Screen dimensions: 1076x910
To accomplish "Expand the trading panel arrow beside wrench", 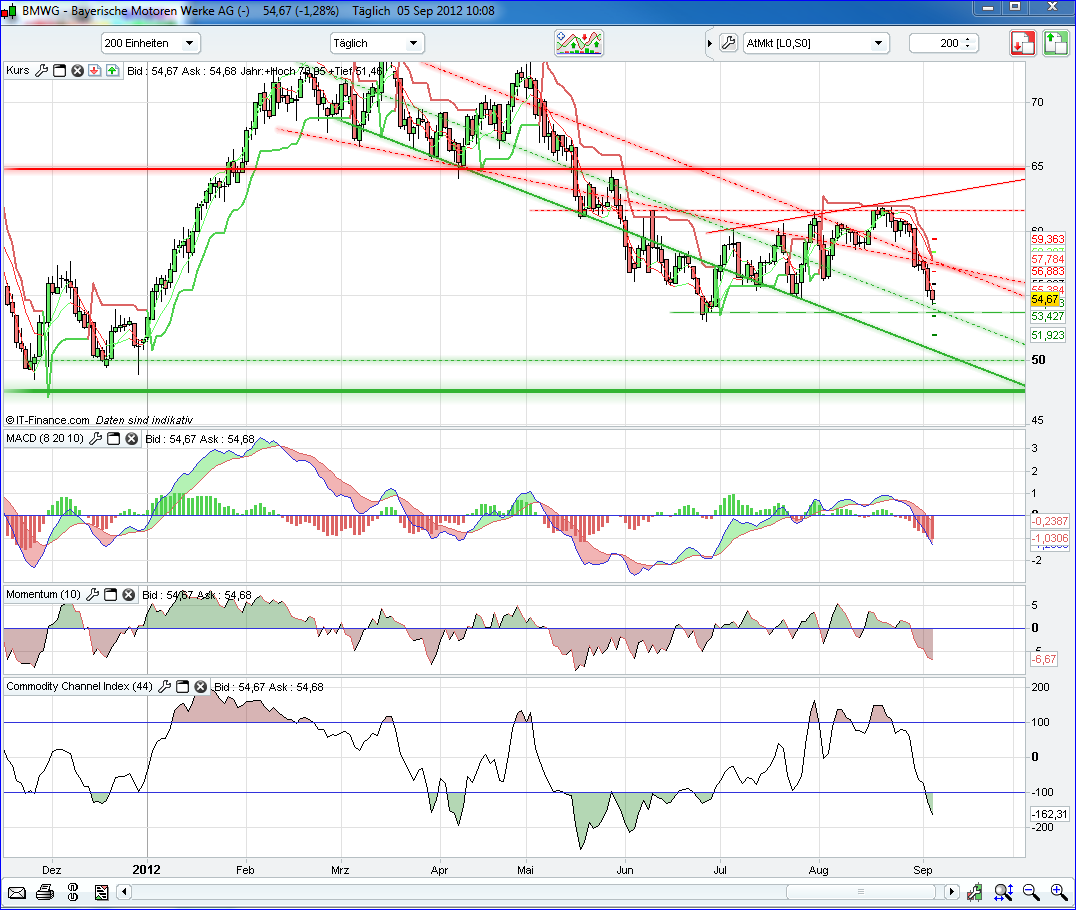I will 709,43.
